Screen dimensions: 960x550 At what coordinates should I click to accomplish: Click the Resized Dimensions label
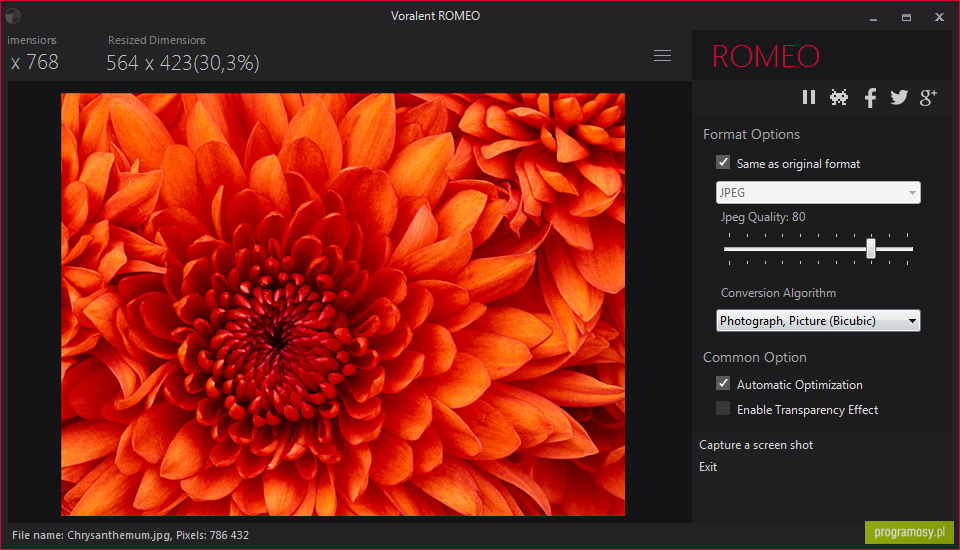[x=157, y=40]
